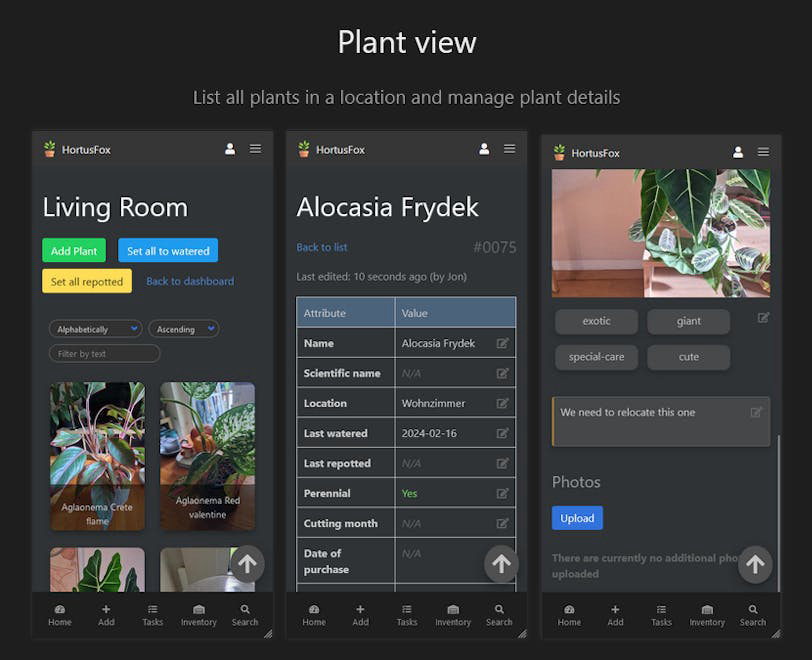Follow the Back to list link

pos(322,247)
